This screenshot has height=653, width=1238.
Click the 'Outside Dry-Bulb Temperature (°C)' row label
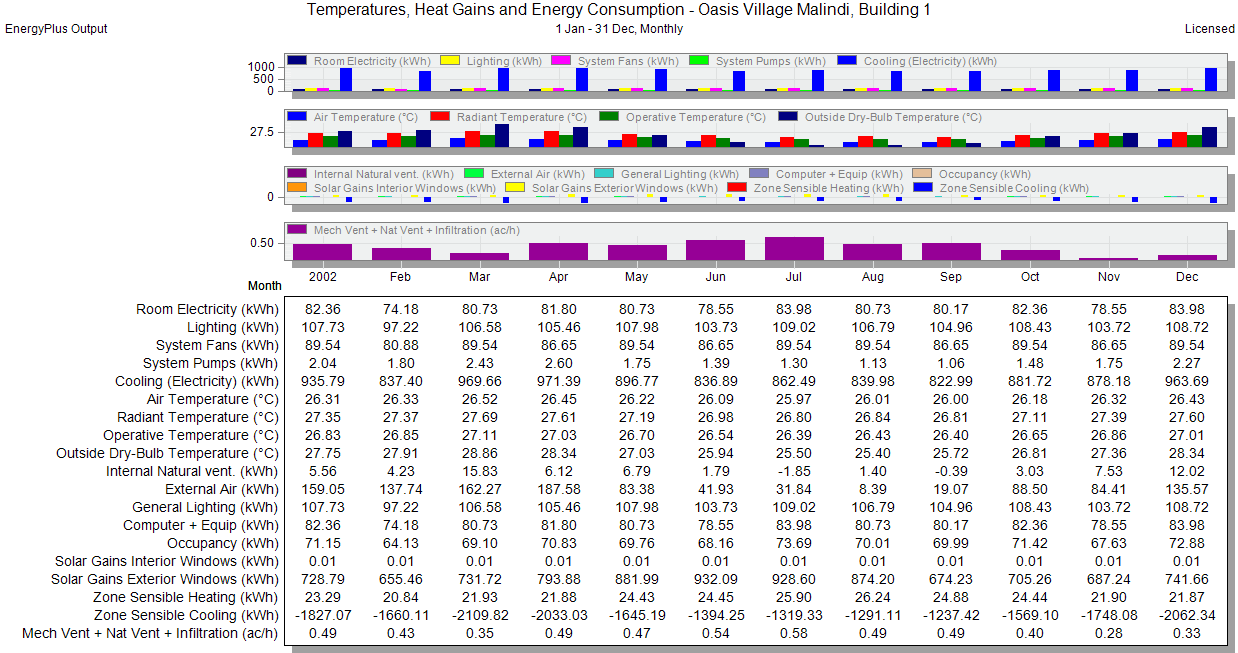pos(168,454)
